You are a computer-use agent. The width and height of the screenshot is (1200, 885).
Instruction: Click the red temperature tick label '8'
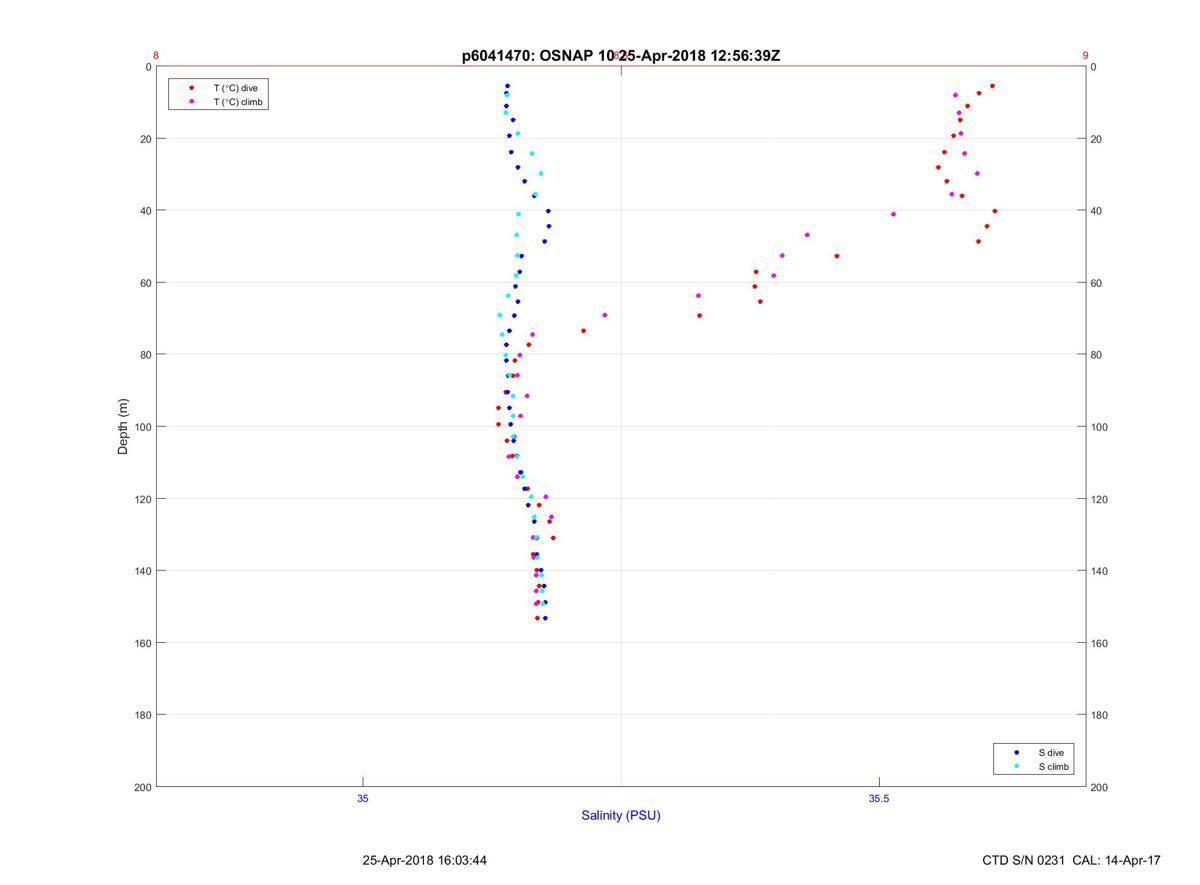[x=156, y=56]
